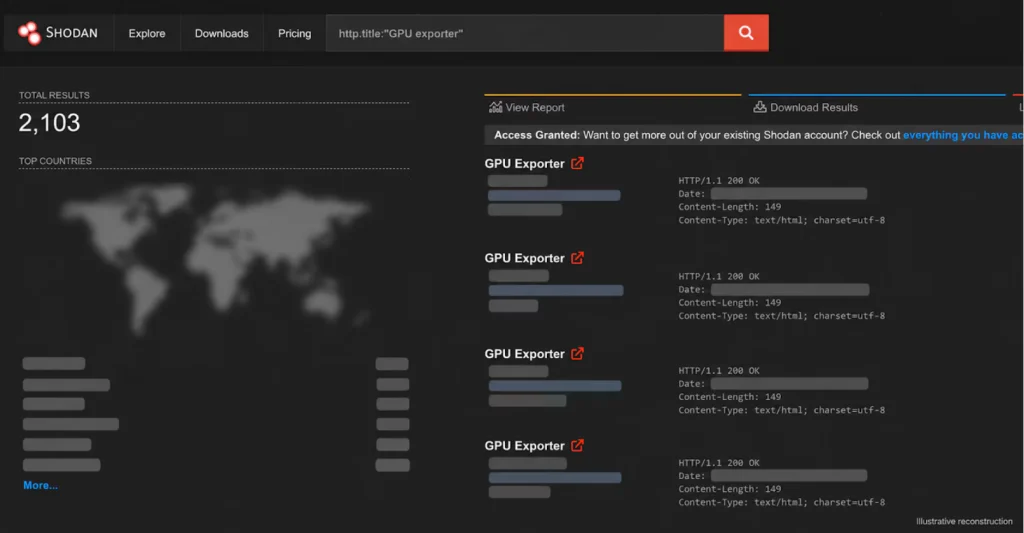Click Content-Type line in first result
The image size is (1024, 533).
click(782, 220)
